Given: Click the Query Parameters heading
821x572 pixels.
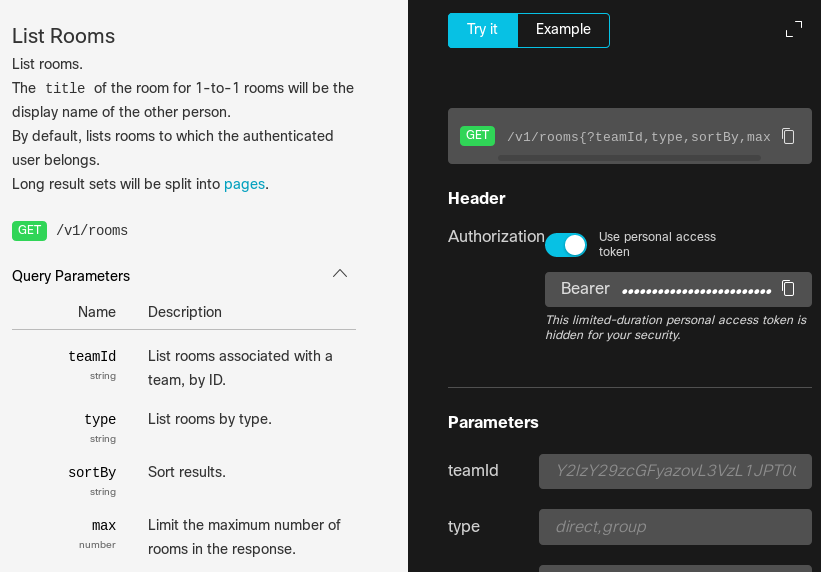Looking at the screenshot, I should click(71, 276).
